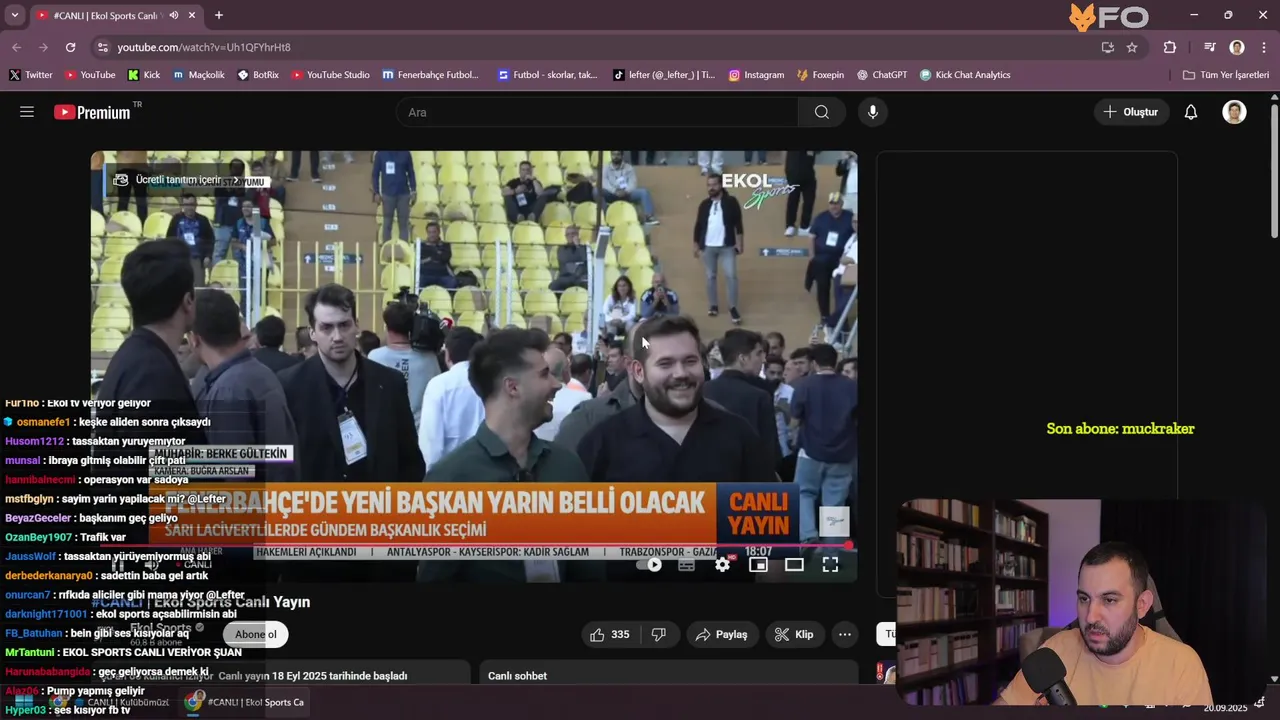Open the ChatGPT bookmark
This screenshot has height=720, width=1280.
(881, 75)
